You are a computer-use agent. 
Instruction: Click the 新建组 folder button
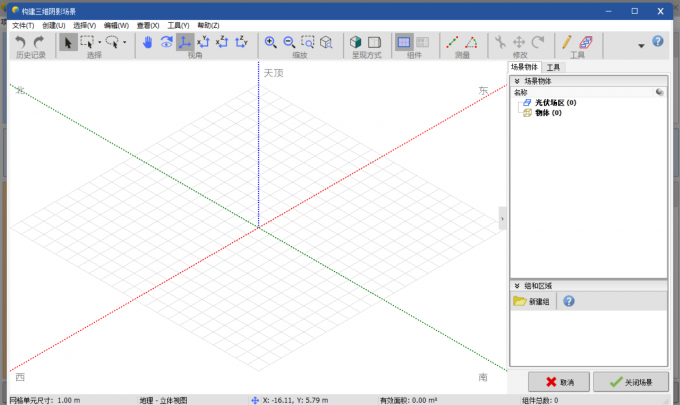532,301
